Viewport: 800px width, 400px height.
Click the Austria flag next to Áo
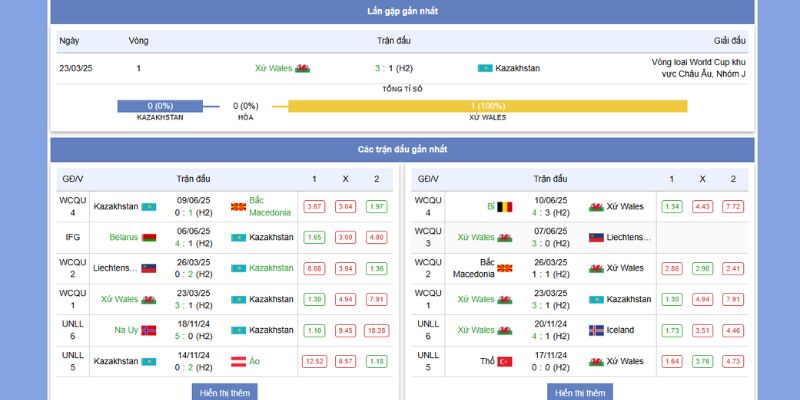tap(238, 361)
